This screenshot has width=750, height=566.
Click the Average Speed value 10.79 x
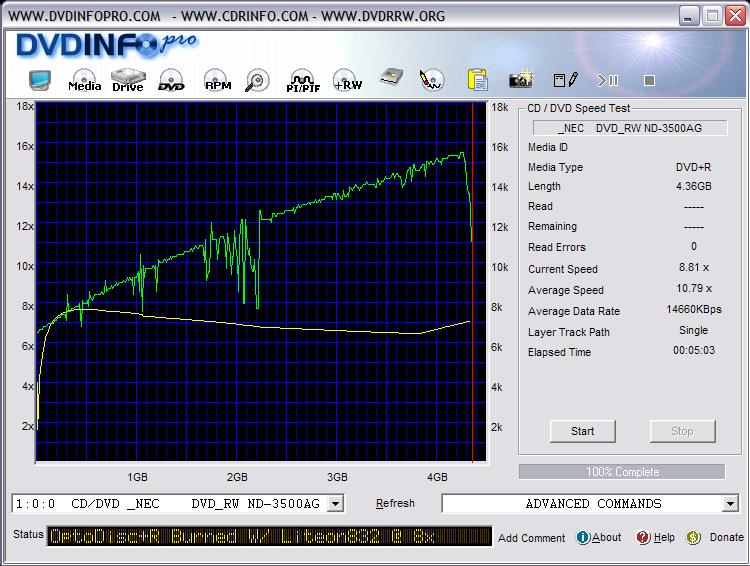(694, 288)
